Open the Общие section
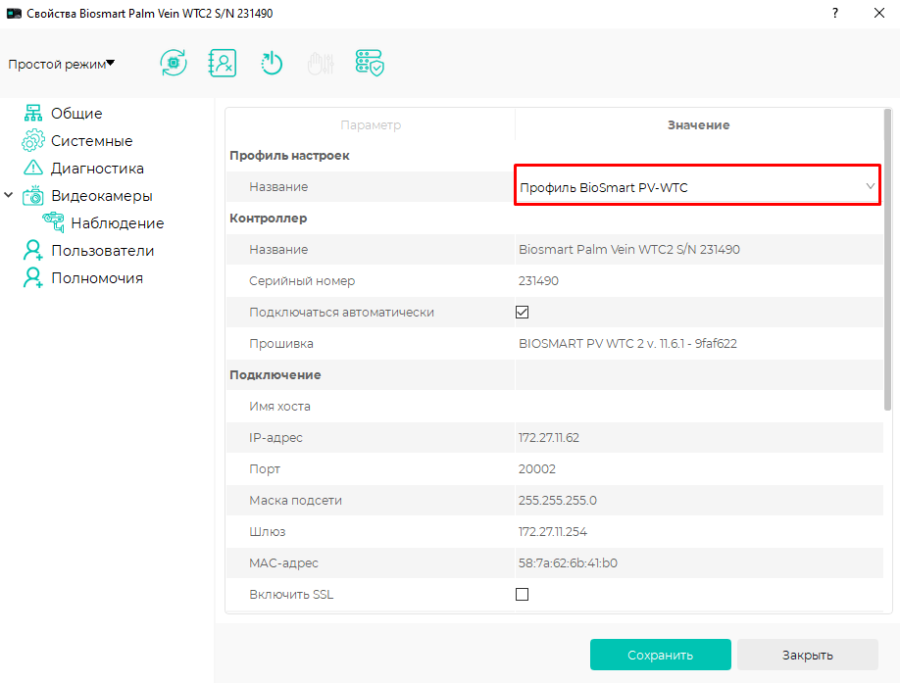Image resolution: width=900 pixels, height=683 pixels. pyautogui.click(x=76, y=113)
